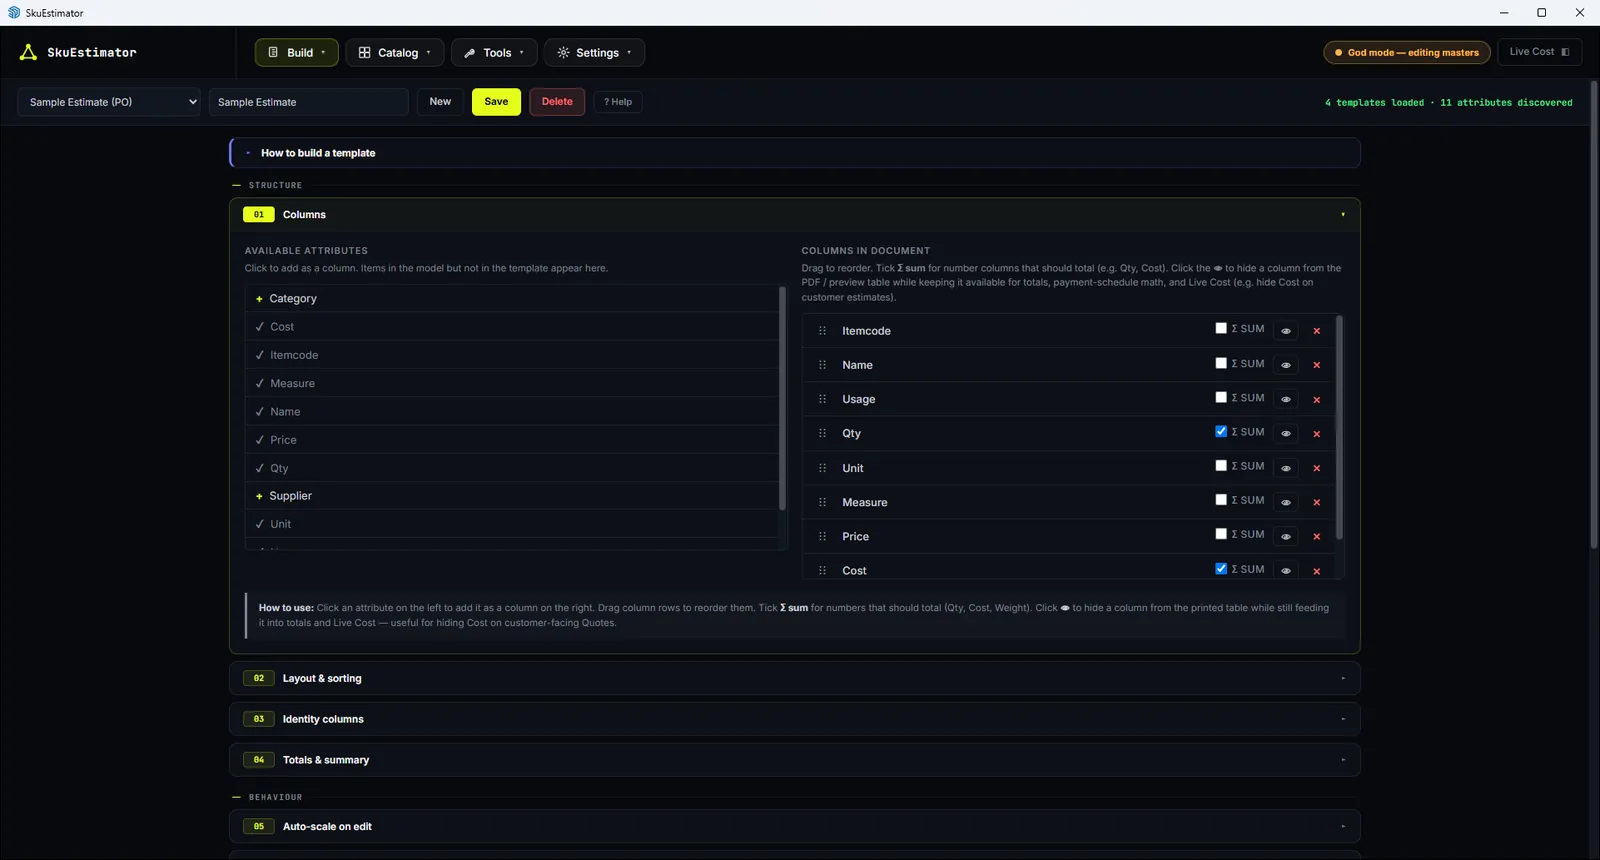Click the available attributes list scrollbar
Screen dimensions: 1600x860
782,398
